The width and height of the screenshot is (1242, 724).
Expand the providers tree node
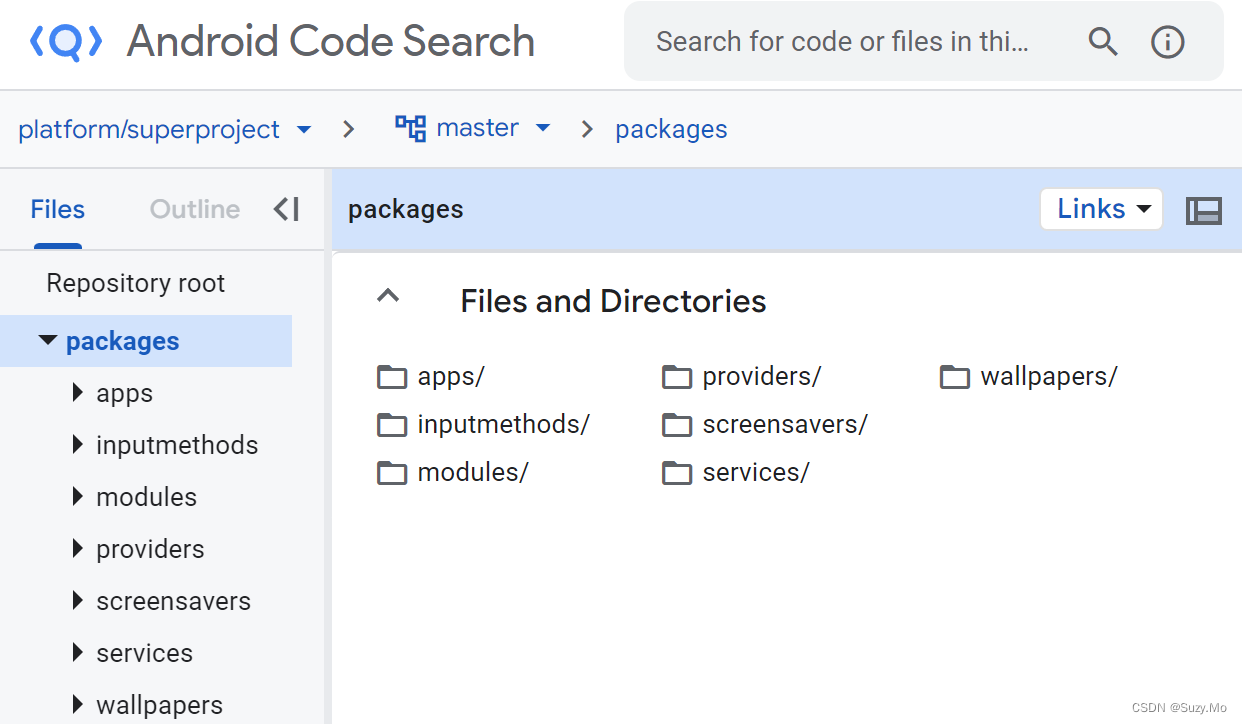click(x=78, y=549)
